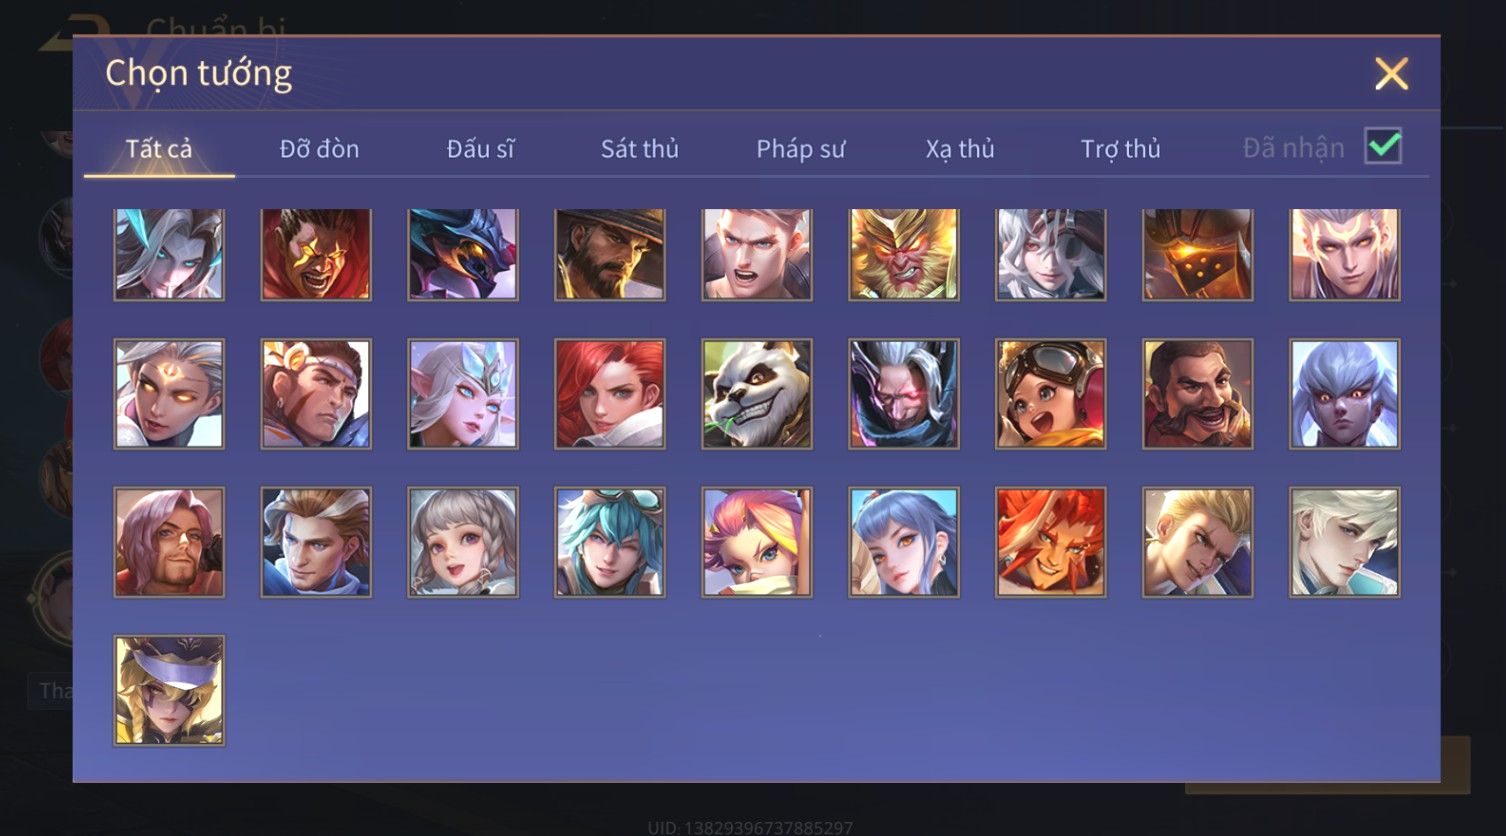Filter heroes by Sát thủ
The width and height of the screenshot is (1506, 836).
pos(640,149)
